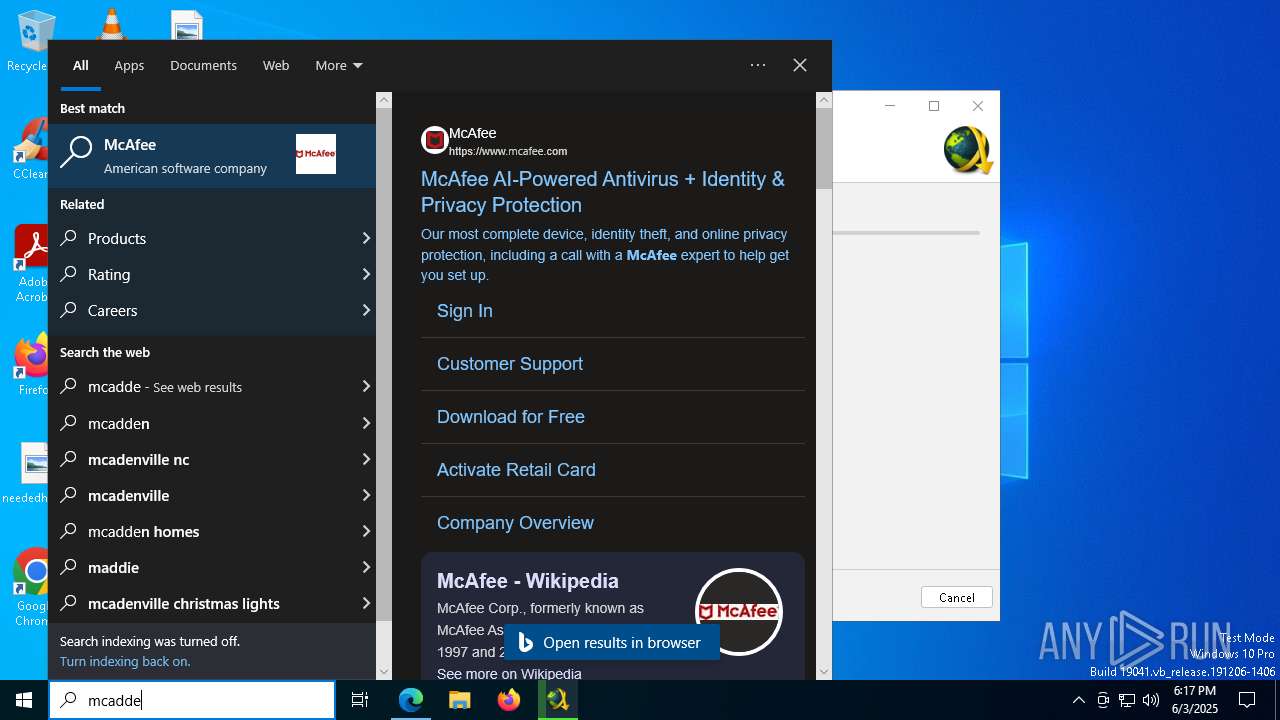
Task: Click the running installer taskbar icon
Action: coord(558,700)
